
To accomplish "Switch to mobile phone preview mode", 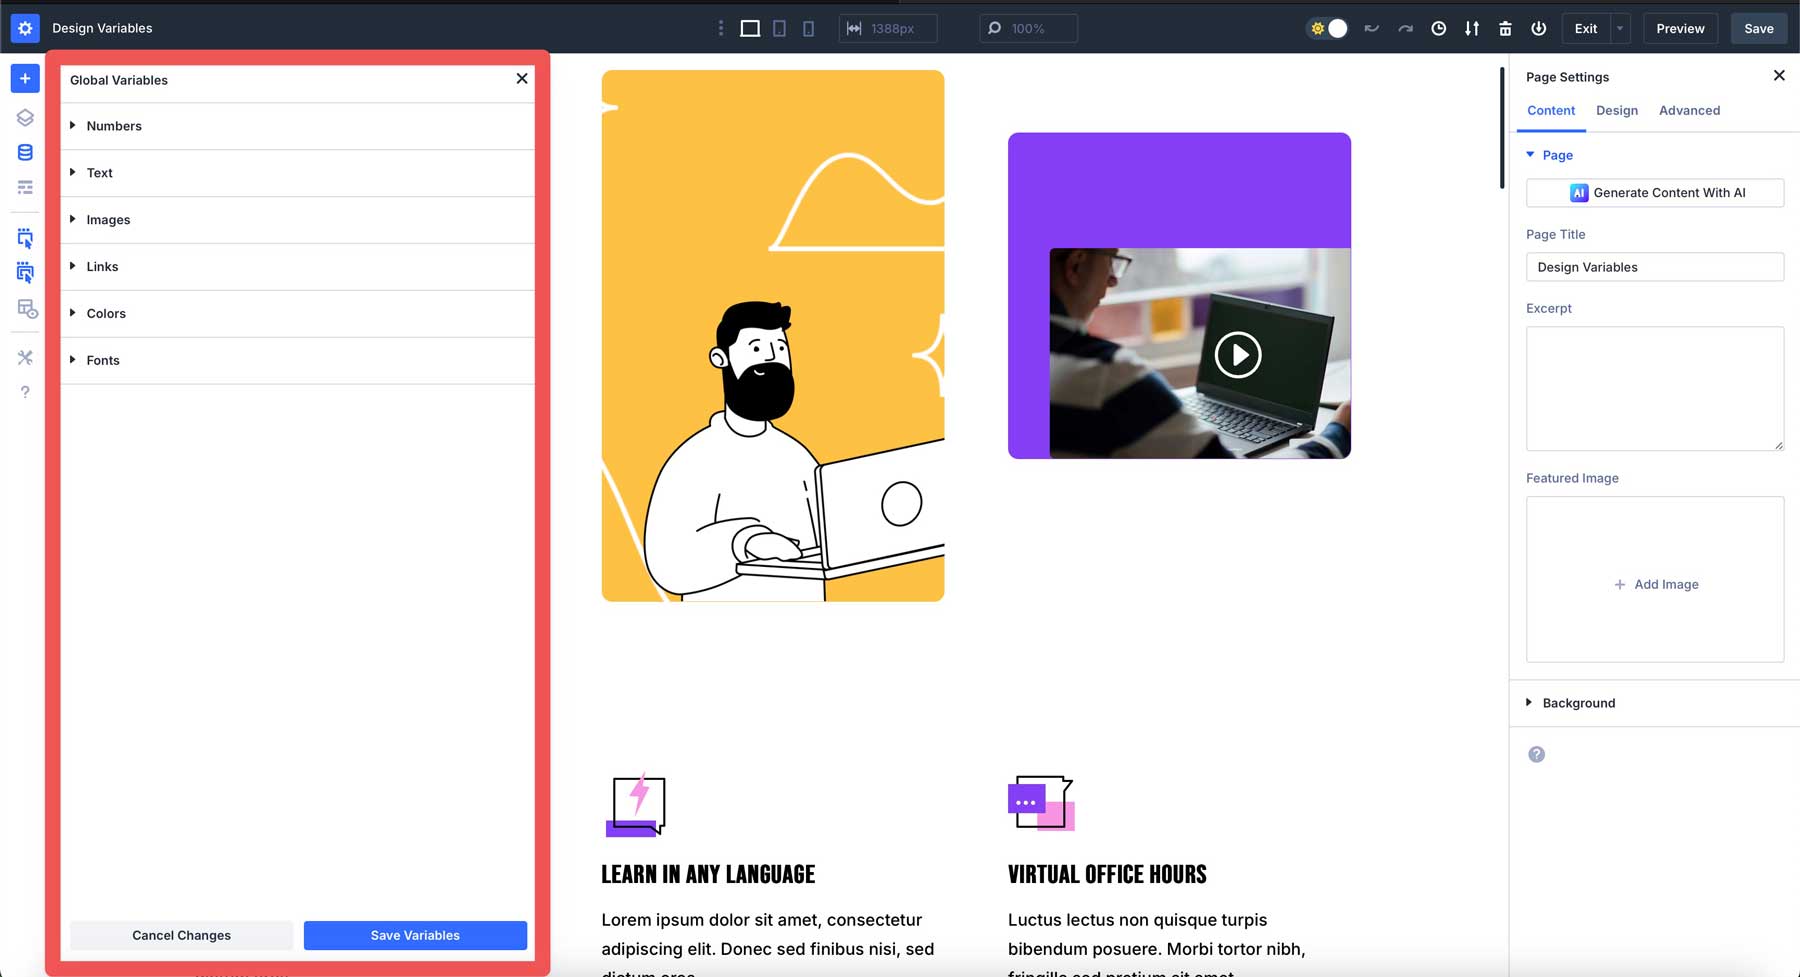I will pyautogui.click(x=808, y=28).
